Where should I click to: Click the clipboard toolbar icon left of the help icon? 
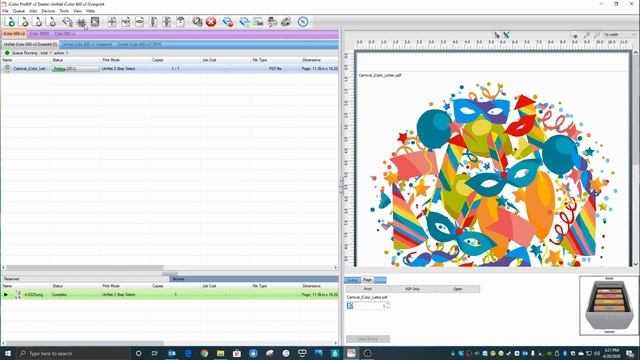(x=180, y=22)
